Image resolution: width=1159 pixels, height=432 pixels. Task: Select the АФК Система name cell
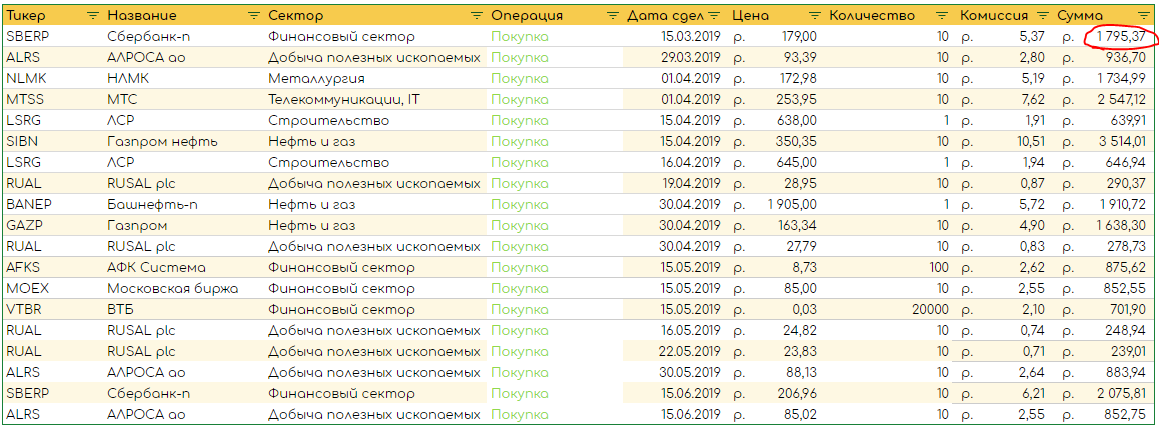coord(183,267)
